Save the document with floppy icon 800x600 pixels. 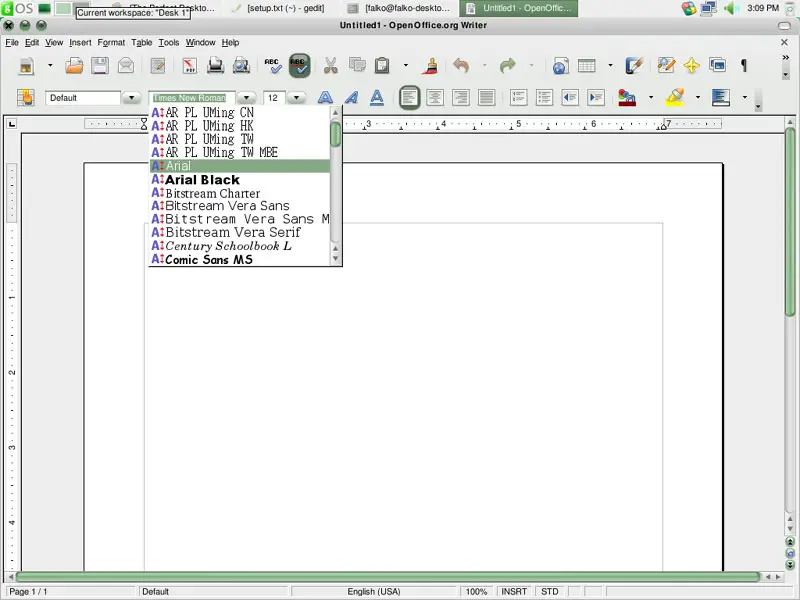coord(100,66)
